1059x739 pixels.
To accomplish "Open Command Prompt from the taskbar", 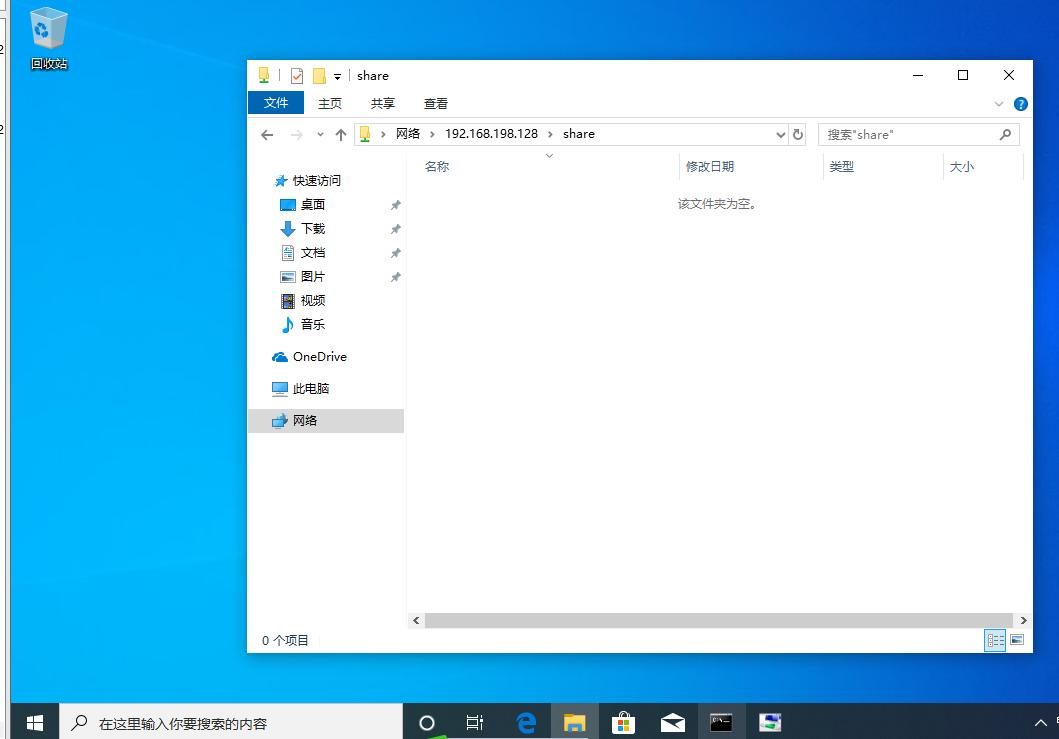I will point(721,721).
